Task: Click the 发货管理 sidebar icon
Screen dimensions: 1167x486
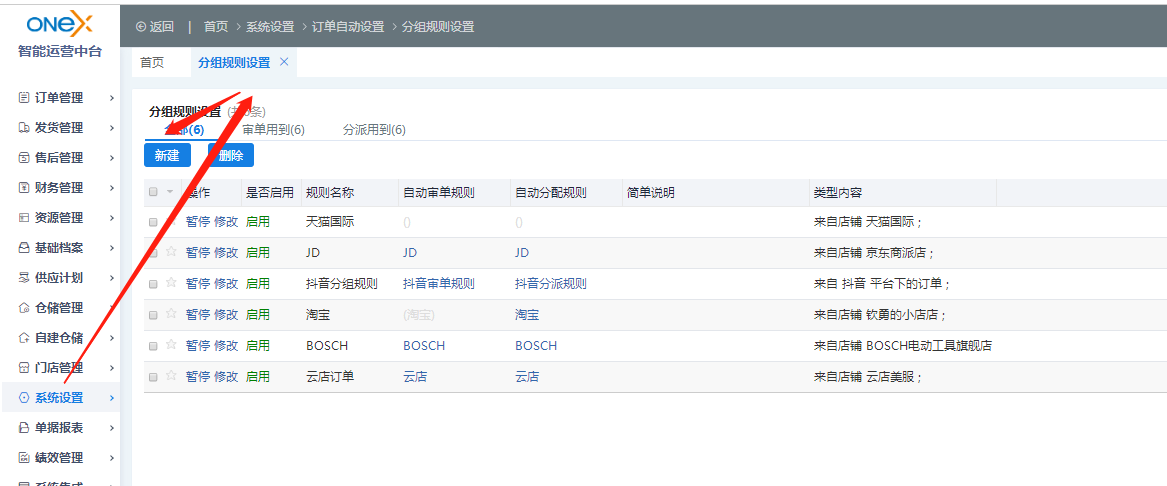Action: (24, 128)
